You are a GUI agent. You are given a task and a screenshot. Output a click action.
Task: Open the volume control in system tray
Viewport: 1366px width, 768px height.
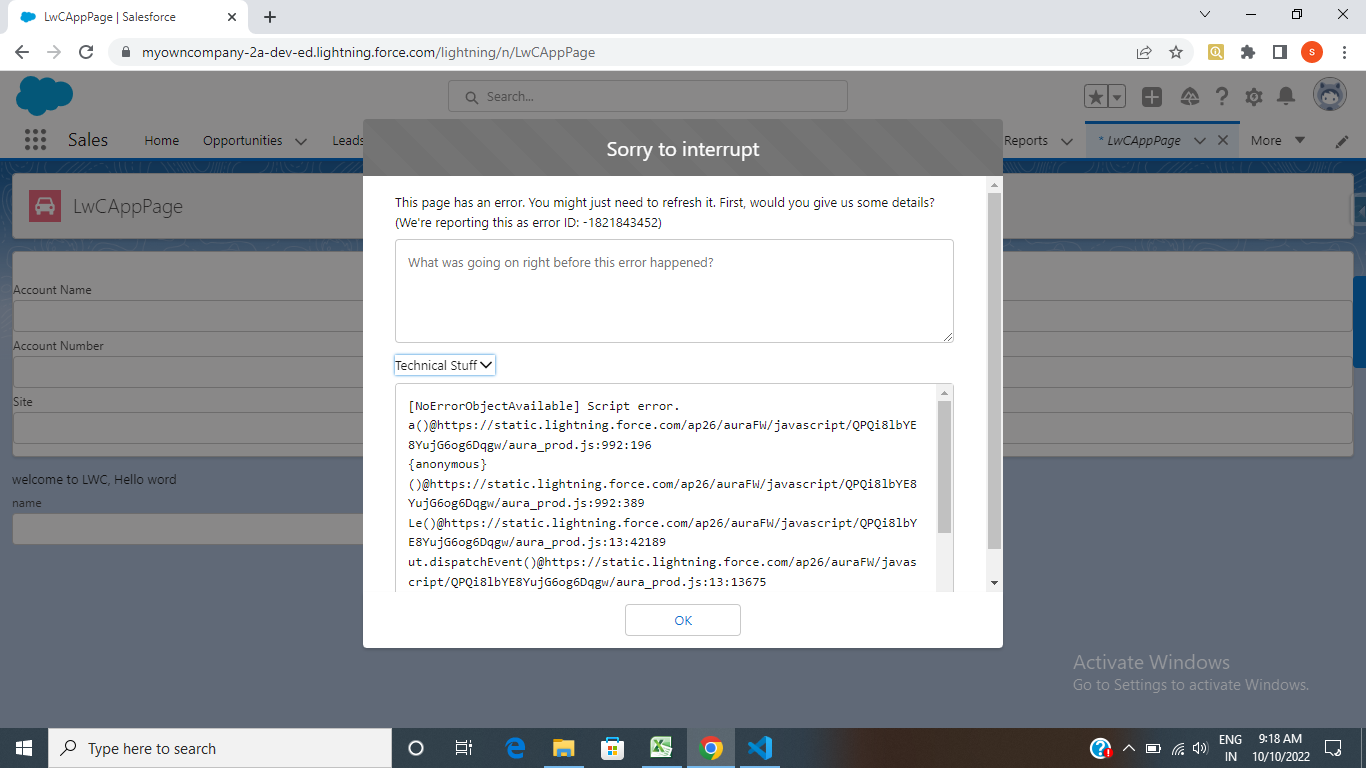[1200, 748]
